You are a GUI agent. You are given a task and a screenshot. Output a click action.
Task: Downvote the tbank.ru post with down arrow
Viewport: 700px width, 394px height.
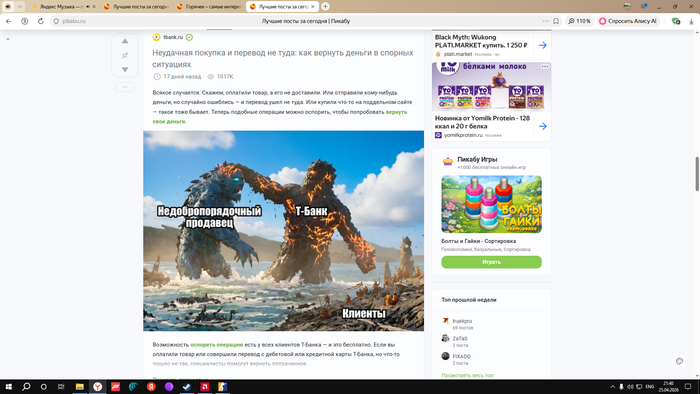pyautogui.click(x=125, y=70)
